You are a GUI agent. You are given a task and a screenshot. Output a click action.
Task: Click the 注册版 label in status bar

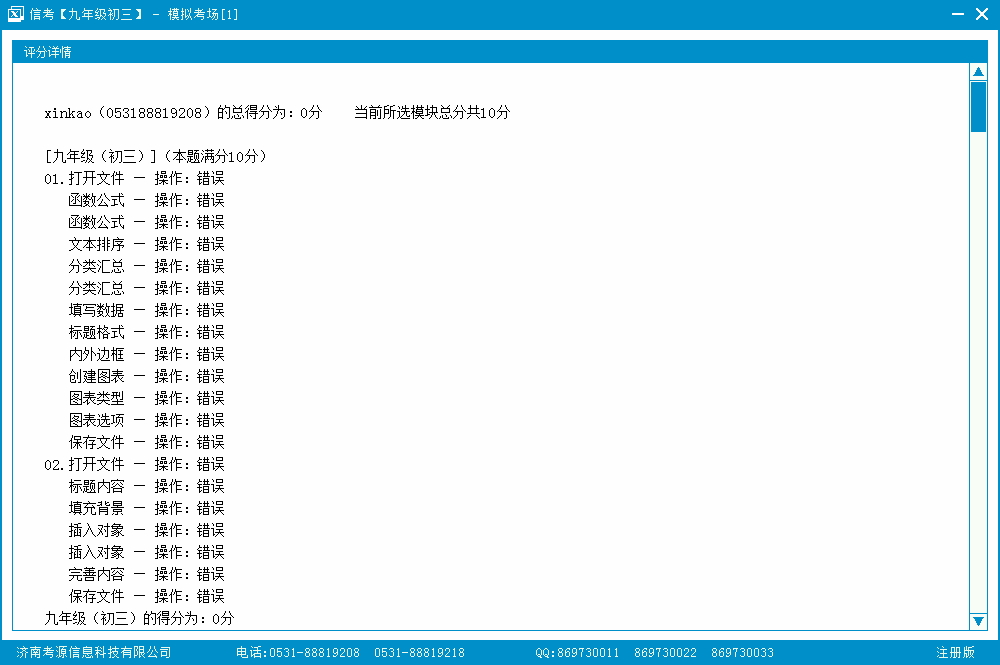[955, 652]
